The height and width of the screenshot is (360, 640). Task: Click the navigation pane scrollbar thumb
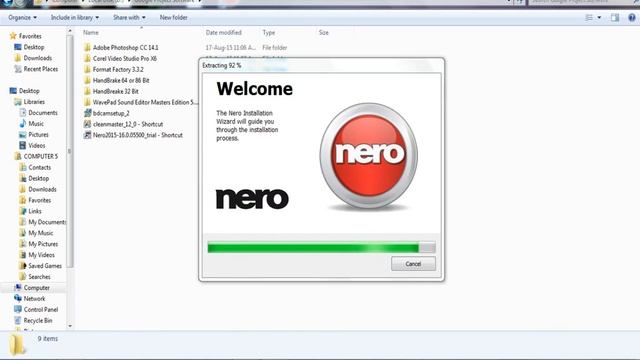70,151
